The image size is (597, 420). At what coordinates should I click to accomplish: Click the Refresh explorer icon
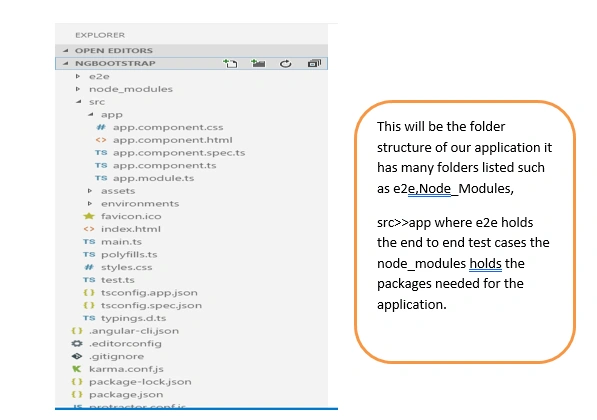pos(286,64)
